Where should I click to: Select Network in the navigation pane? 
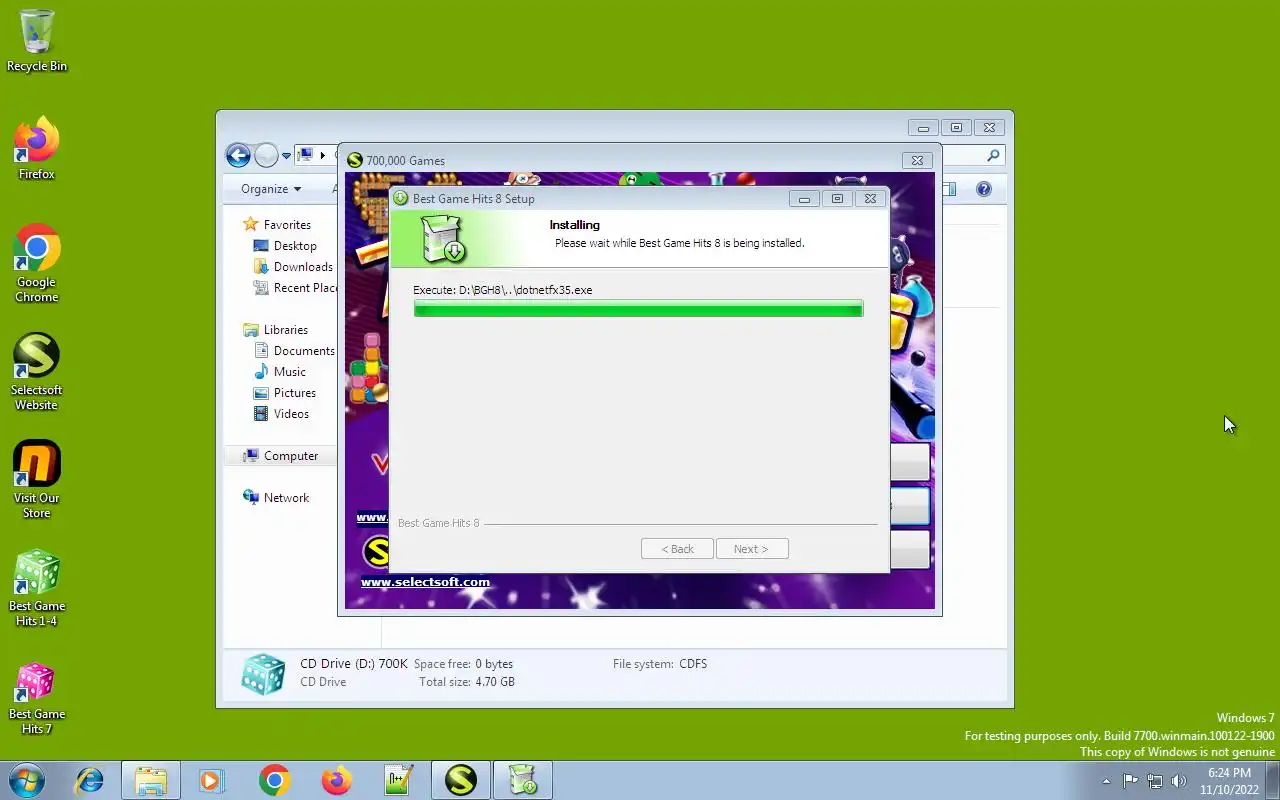277,498
